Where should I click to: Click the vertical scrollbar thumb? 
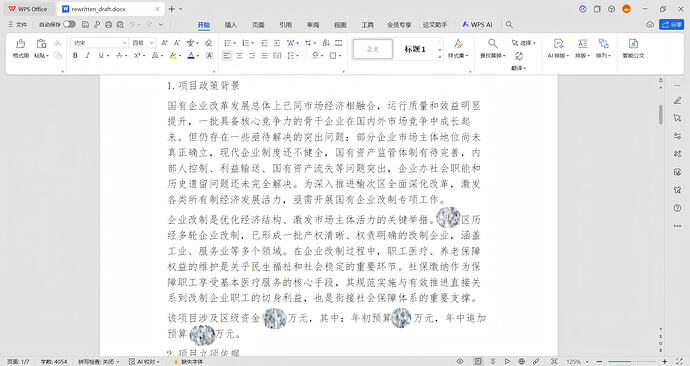(x=661, y=114)
